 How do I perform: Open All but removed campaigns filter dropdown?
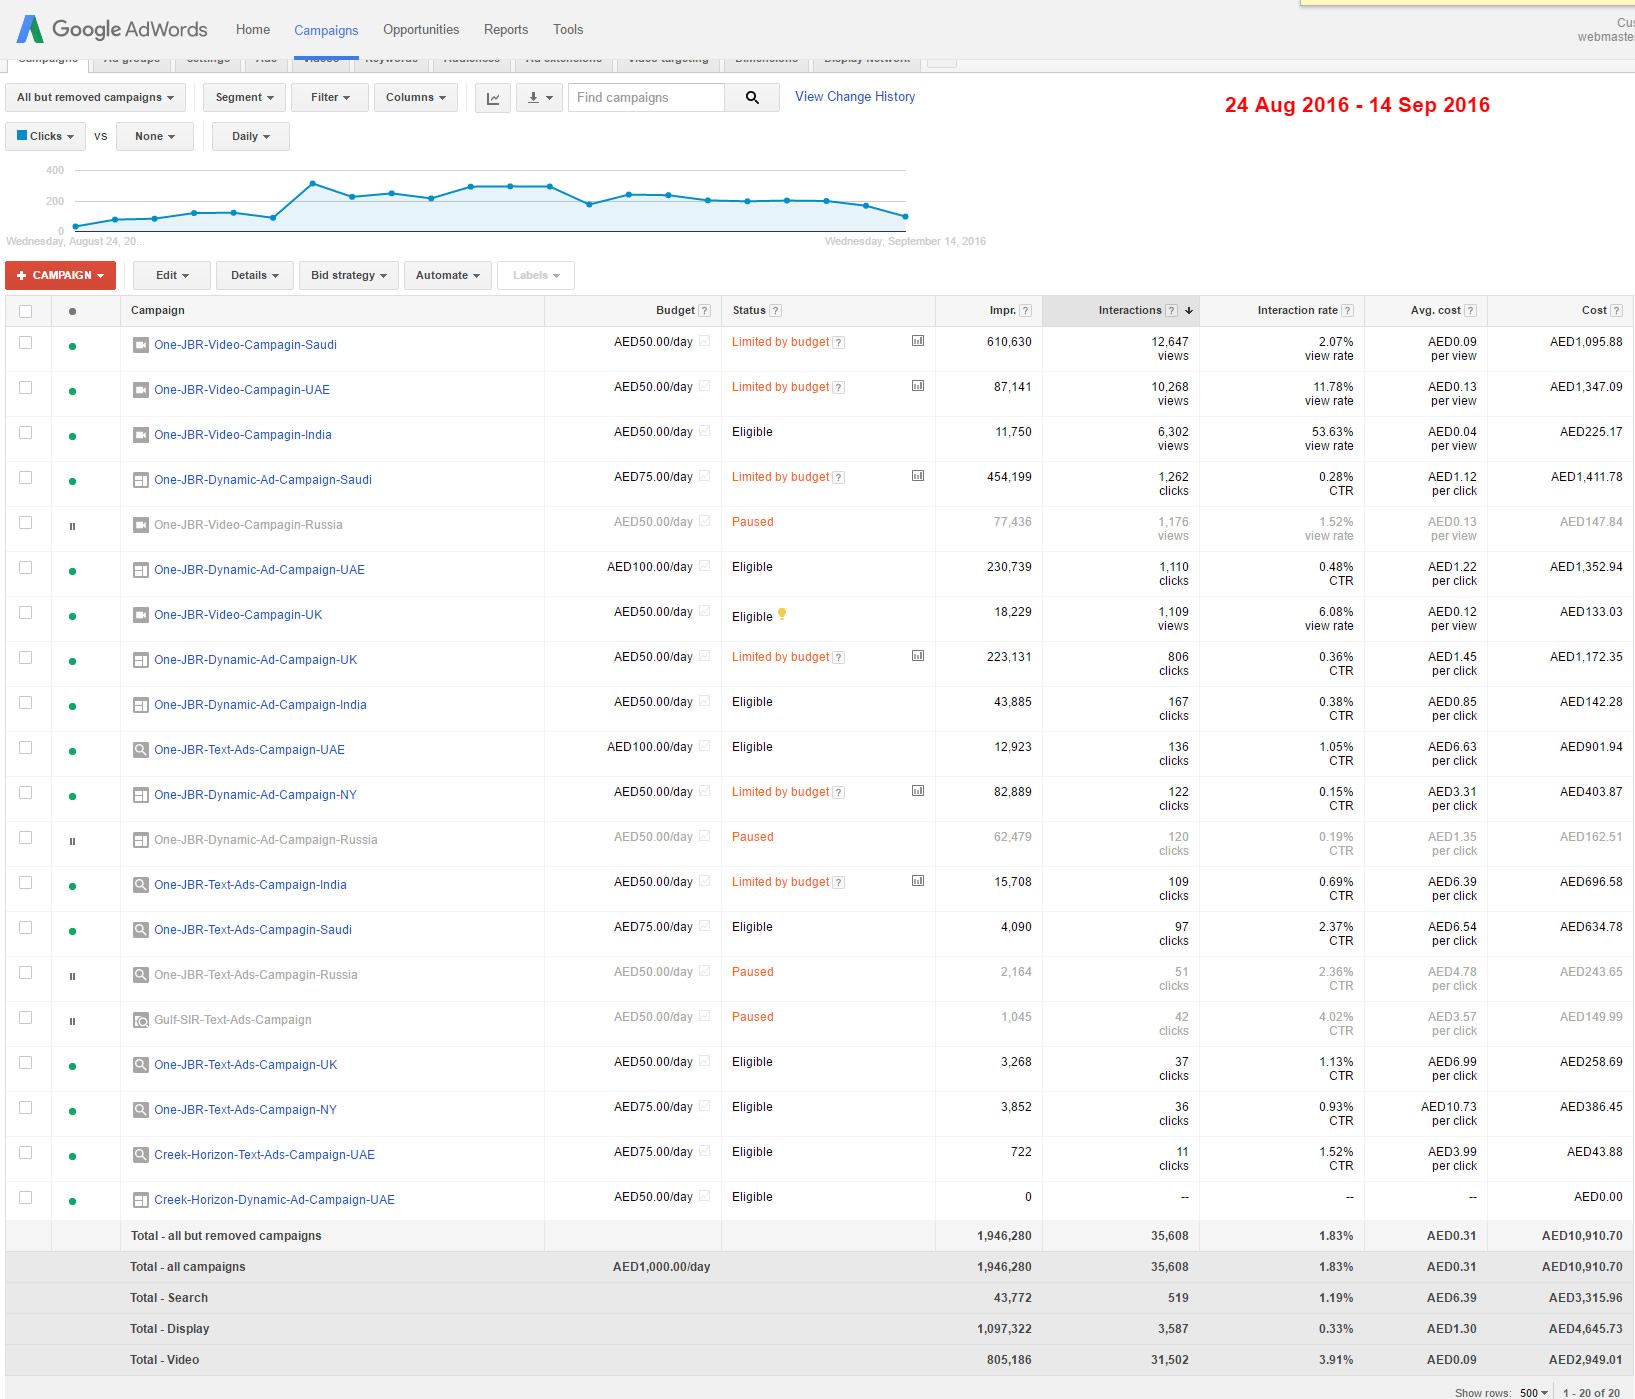(95, 98)
